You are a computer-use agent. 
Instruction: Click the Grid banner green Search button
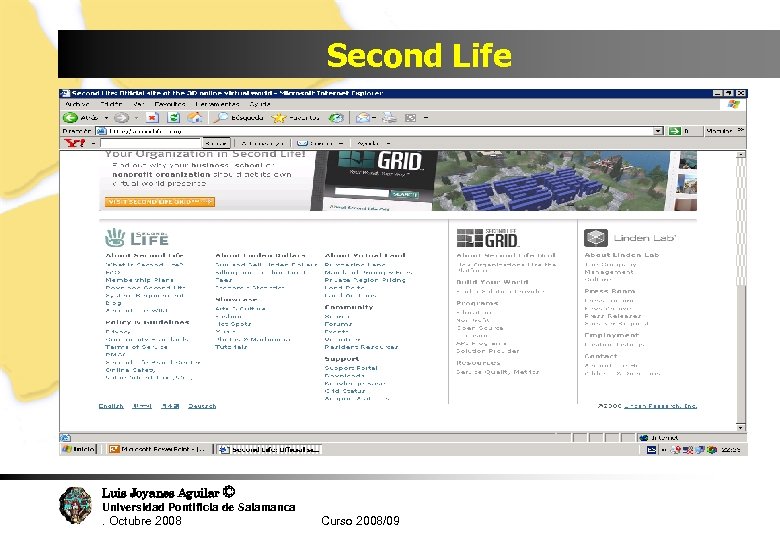[404, 194]
